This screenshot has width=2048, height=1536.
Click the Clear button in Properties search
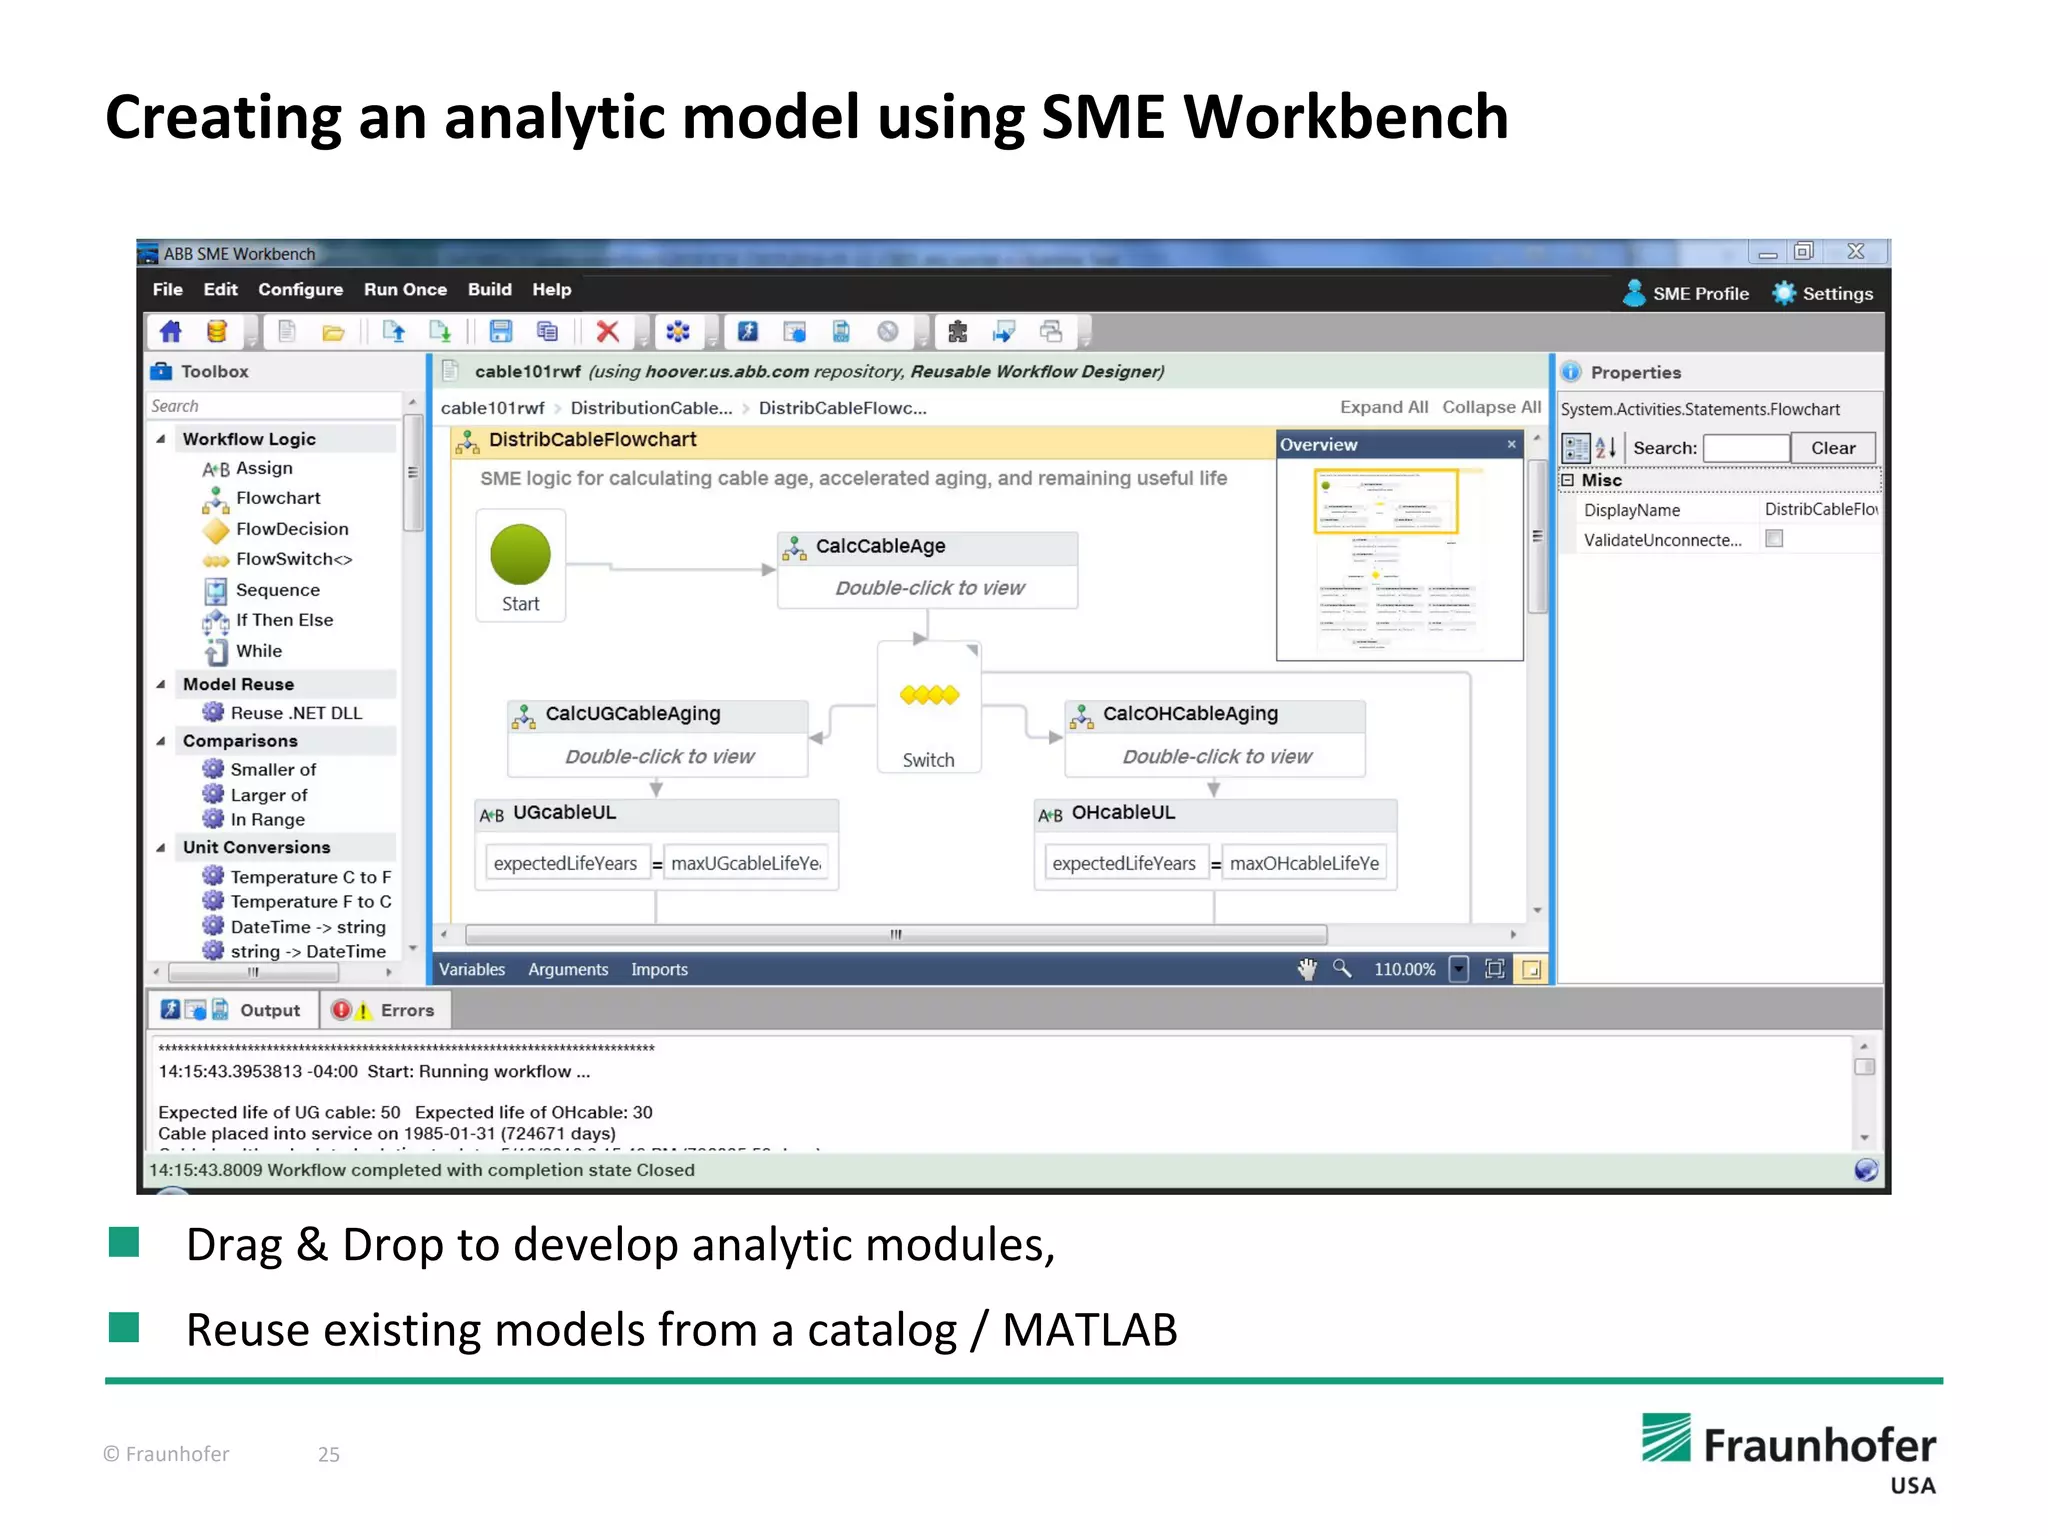(x=1833, y=448)
